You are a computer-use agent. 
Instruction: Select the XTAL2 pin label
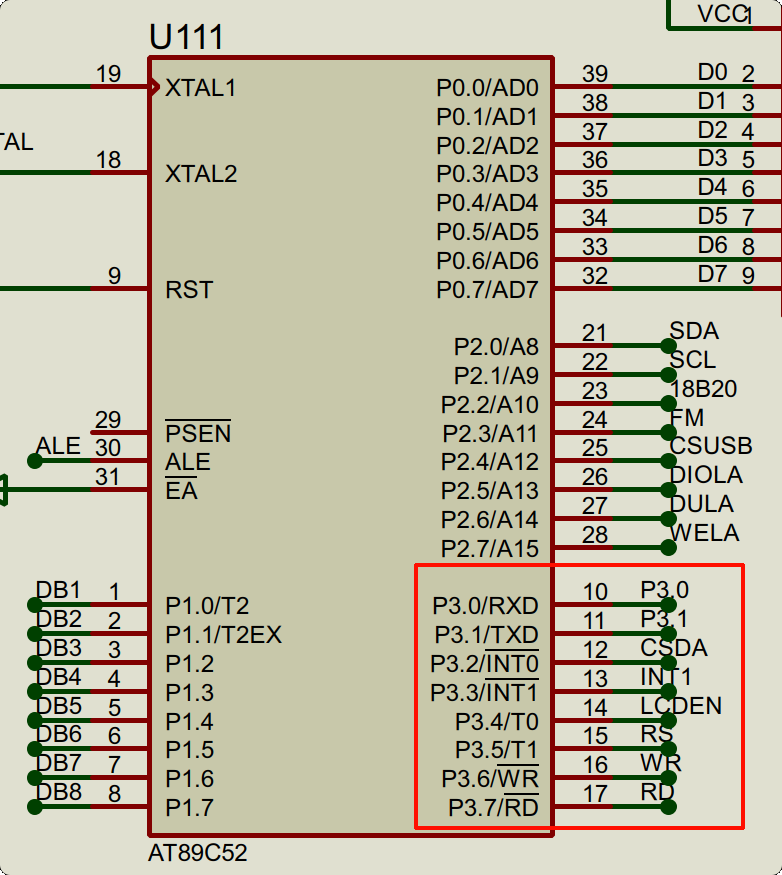200,174
